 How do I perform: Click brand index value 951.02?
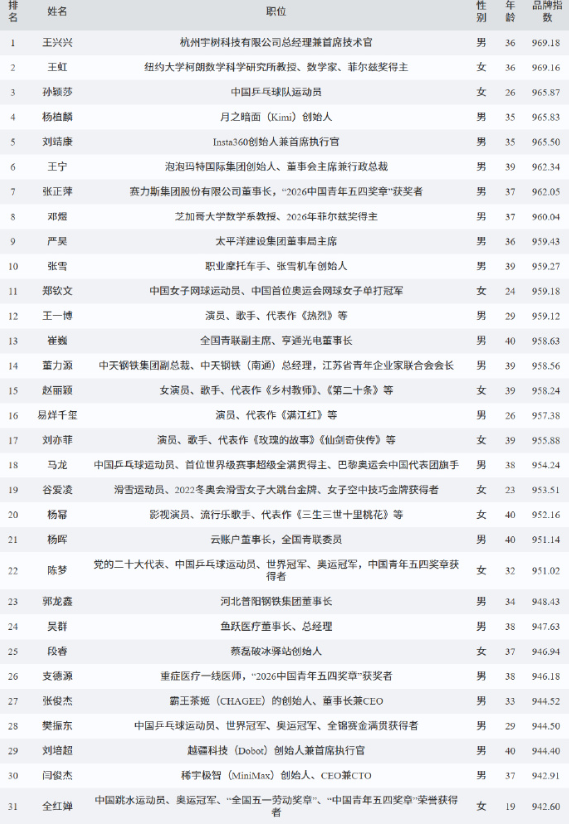pyautogui.click(x=546, y=571)
